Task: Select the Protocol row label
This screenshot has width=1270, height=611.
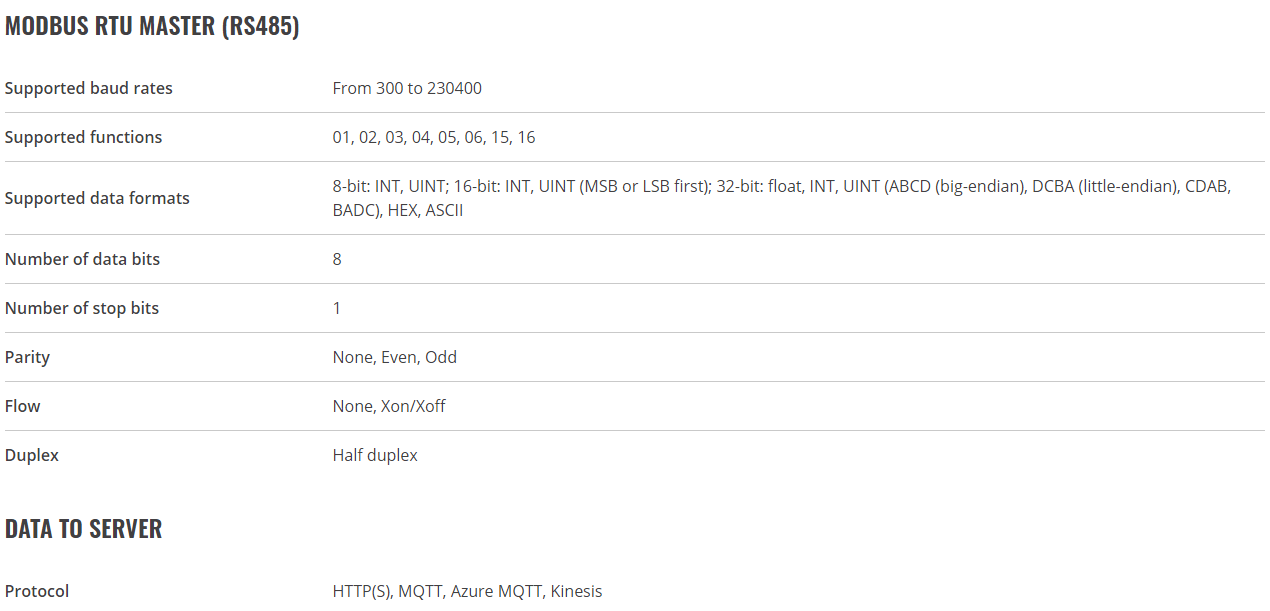Action: (37, 591)
